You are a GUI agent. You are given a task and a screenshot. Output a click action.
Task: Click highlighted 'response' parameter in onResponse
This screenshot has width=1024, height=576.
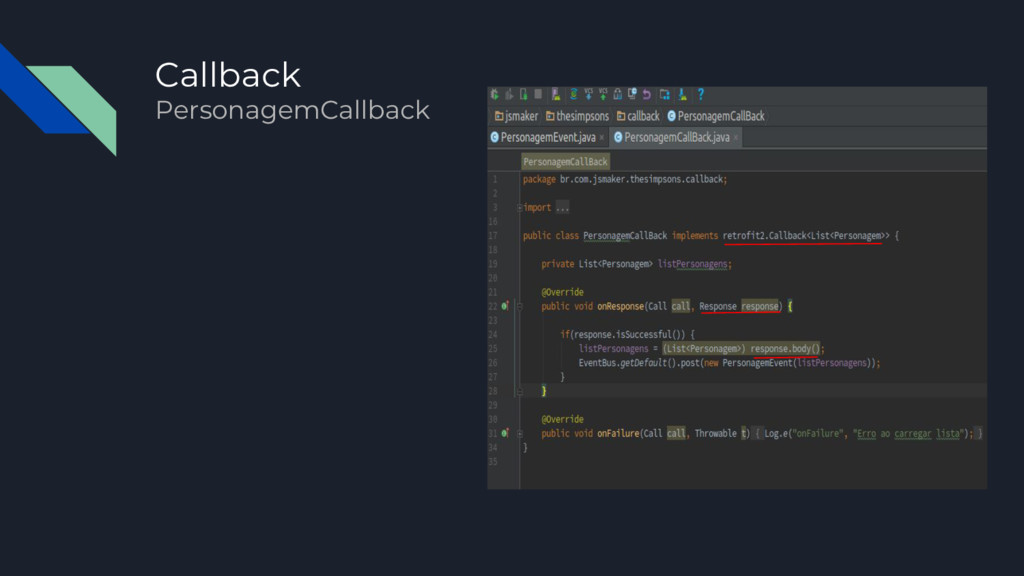760,306
